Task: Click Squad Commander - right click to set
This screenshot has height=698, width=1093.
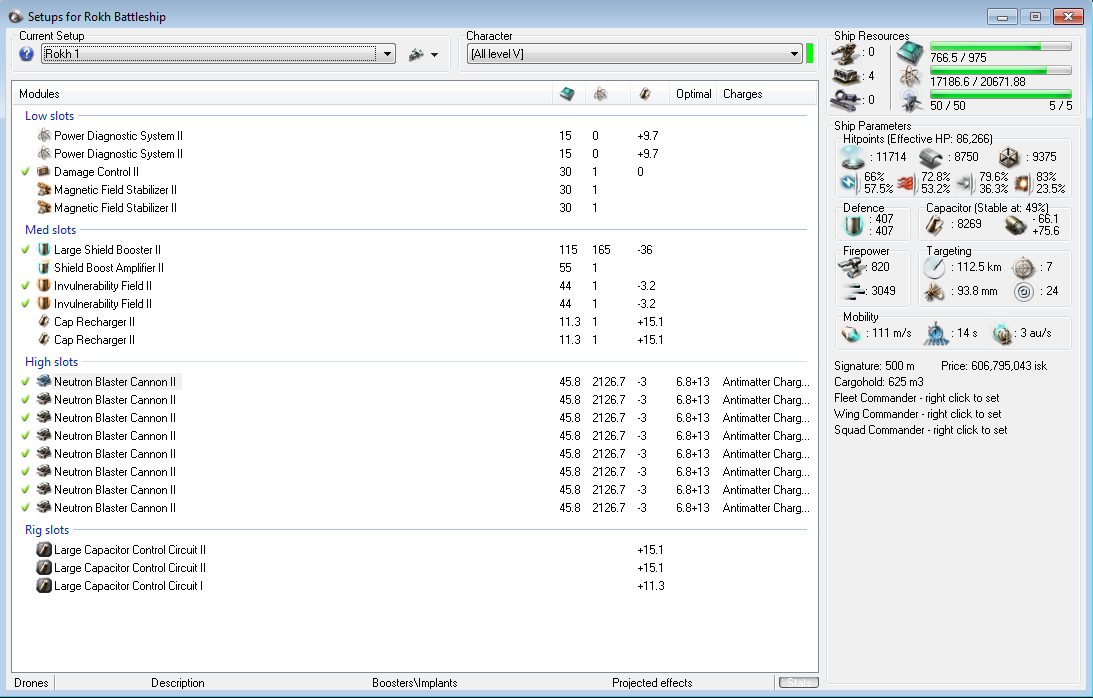Action: [920, 430]
